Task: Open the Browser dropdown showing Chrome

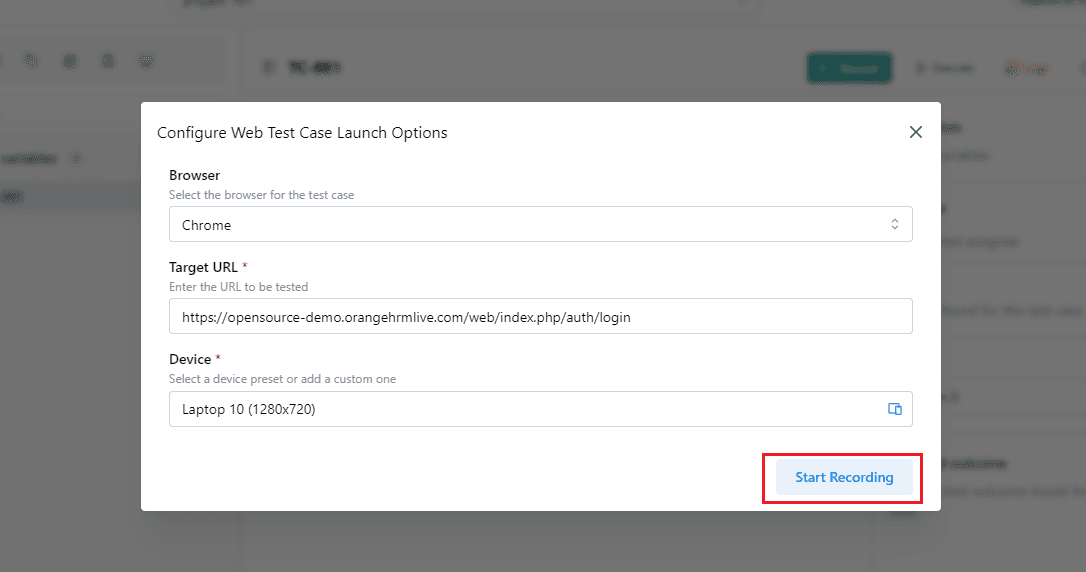Action: click(540, 224)
